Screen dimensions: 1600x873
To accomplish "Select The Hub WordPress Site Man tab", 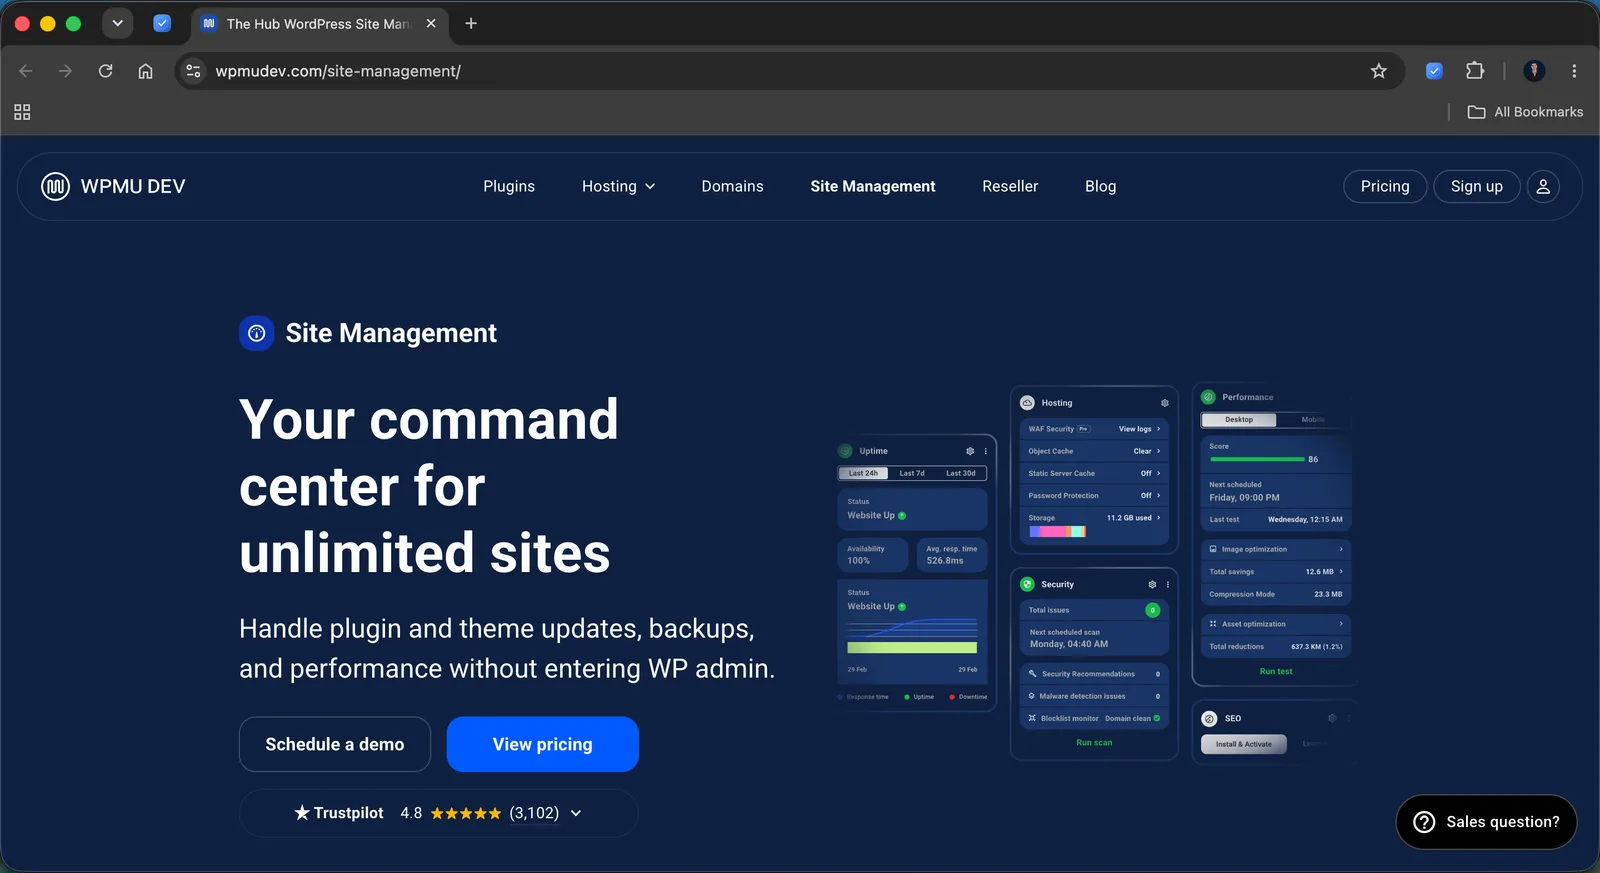I will coord(318,23).
